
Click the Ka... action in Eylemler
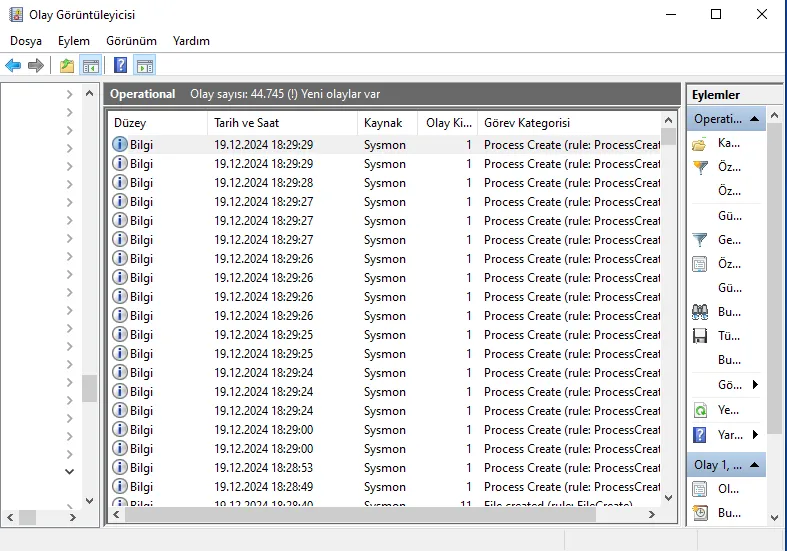[728, 144]
